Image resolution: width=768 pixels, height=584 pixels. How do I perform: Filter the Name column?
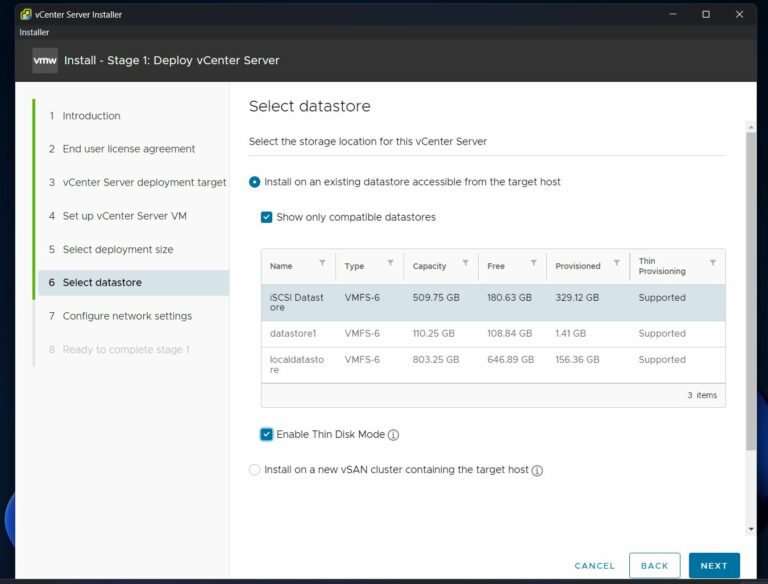(322, 263)
